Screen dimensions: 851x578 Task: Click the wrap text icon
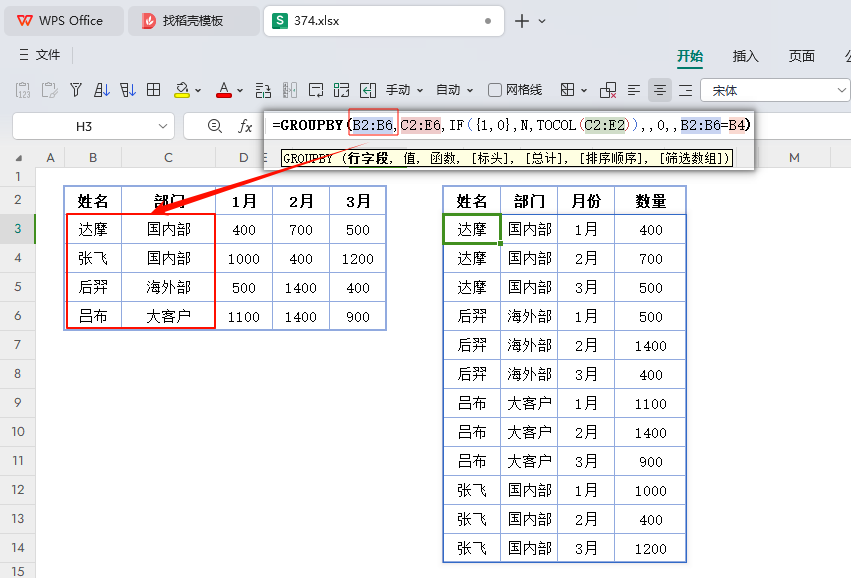tap(315, 90)
